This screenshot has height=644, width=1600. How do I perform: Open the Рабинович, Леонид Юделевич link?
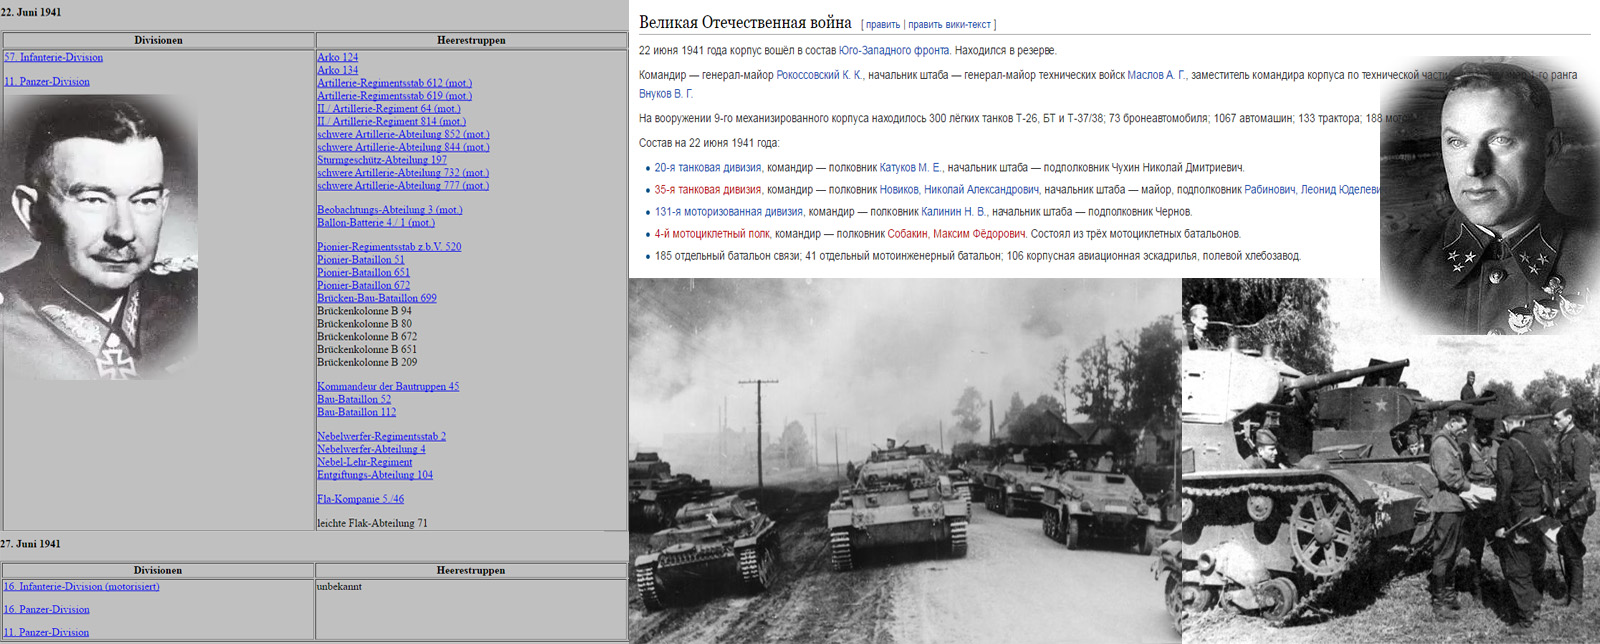click(x=1315, y=190)
